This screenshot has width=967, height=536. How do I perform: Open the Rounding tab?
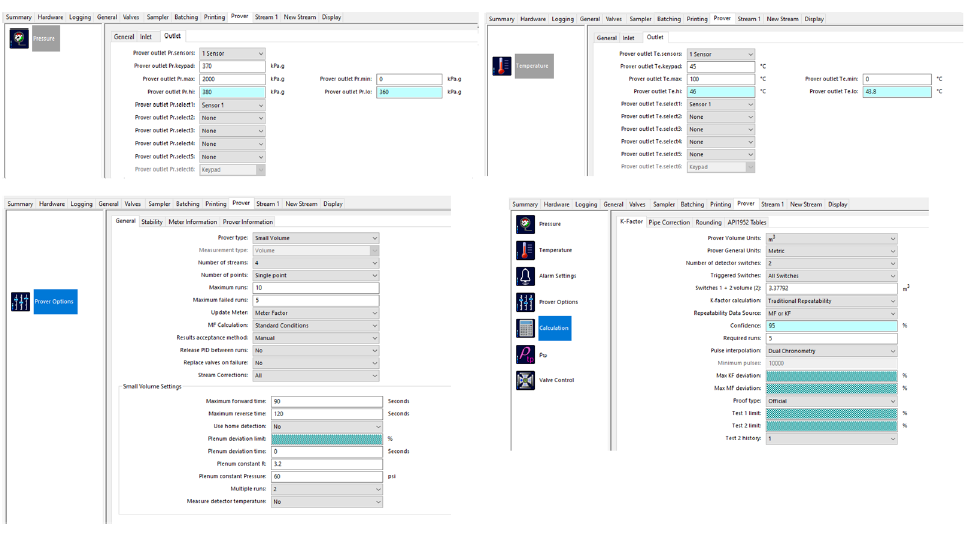tap(708, 223)
